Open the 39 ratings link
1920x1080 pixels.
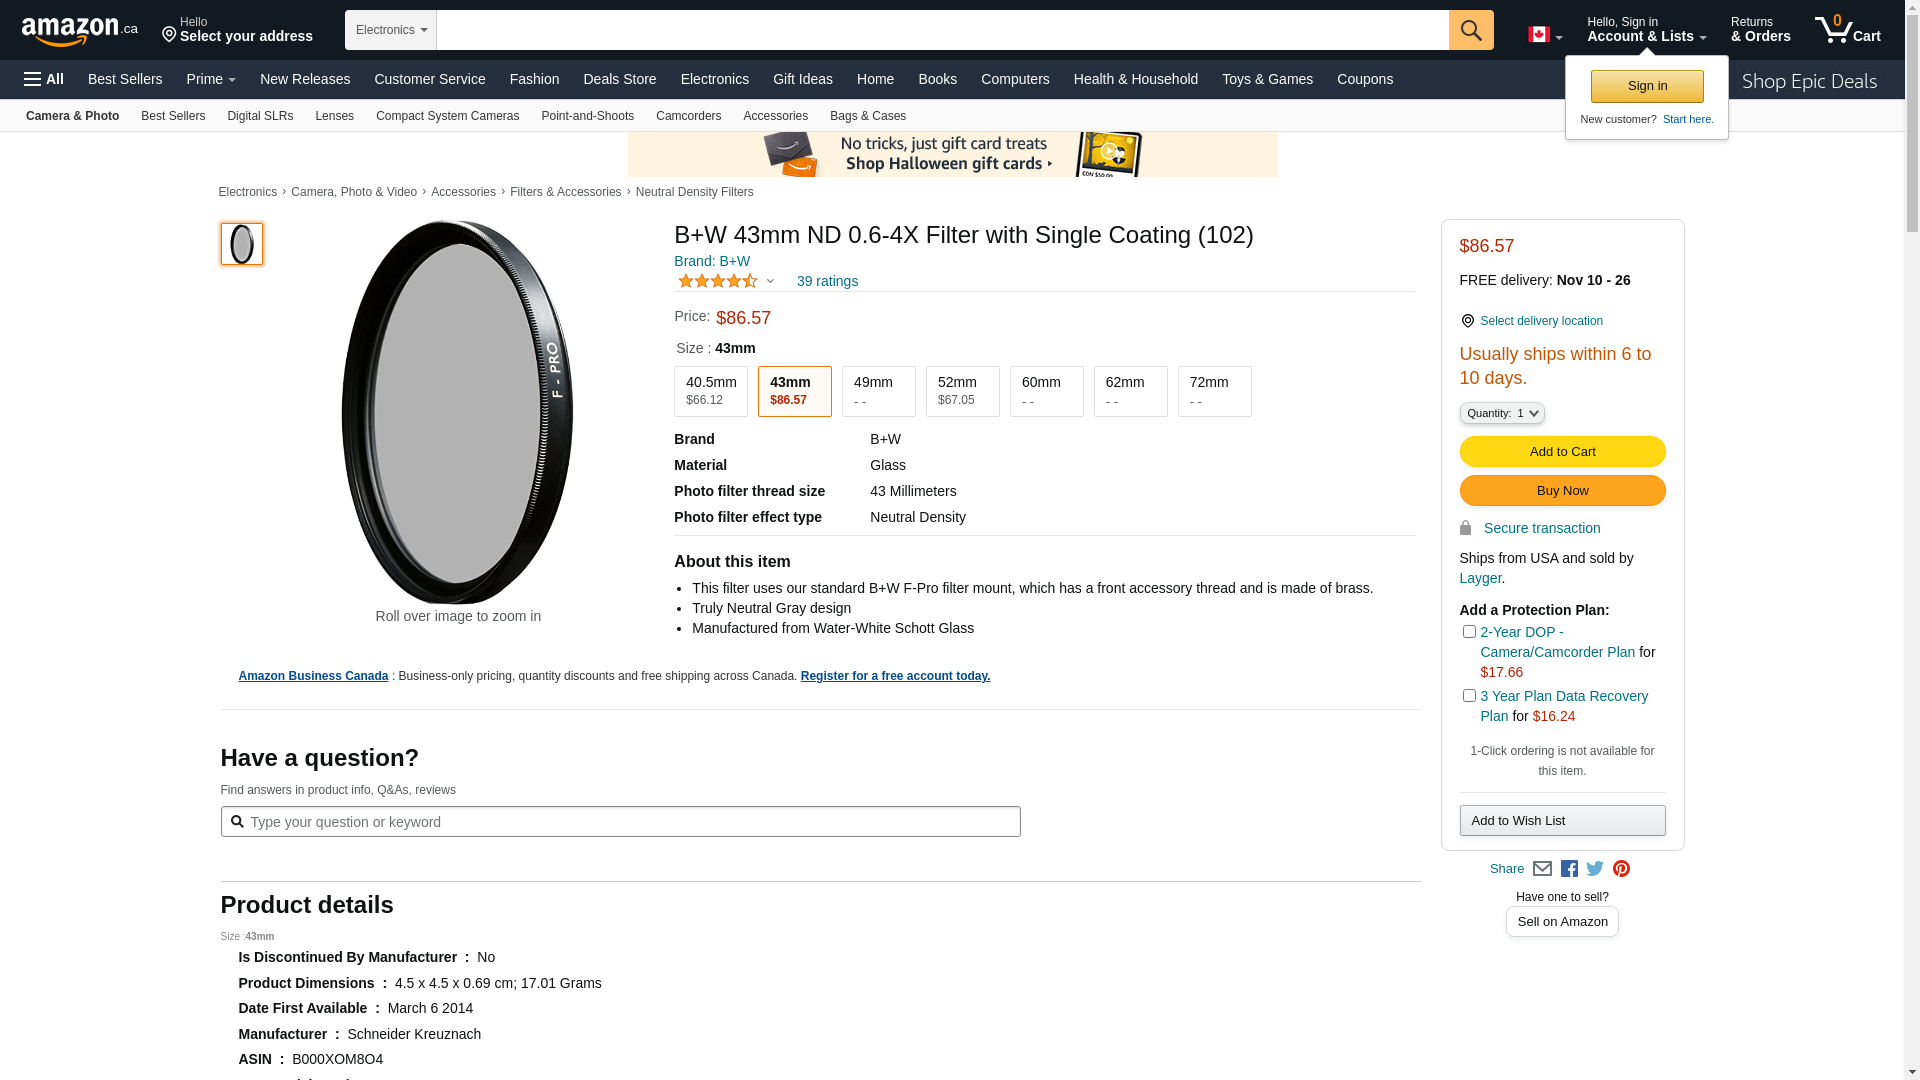[827, 281]
